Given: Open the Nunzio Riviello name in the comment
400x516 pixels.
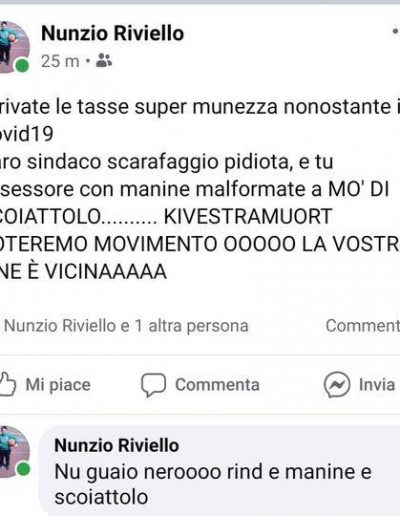Looking at the screenshot, I should 116,445.
